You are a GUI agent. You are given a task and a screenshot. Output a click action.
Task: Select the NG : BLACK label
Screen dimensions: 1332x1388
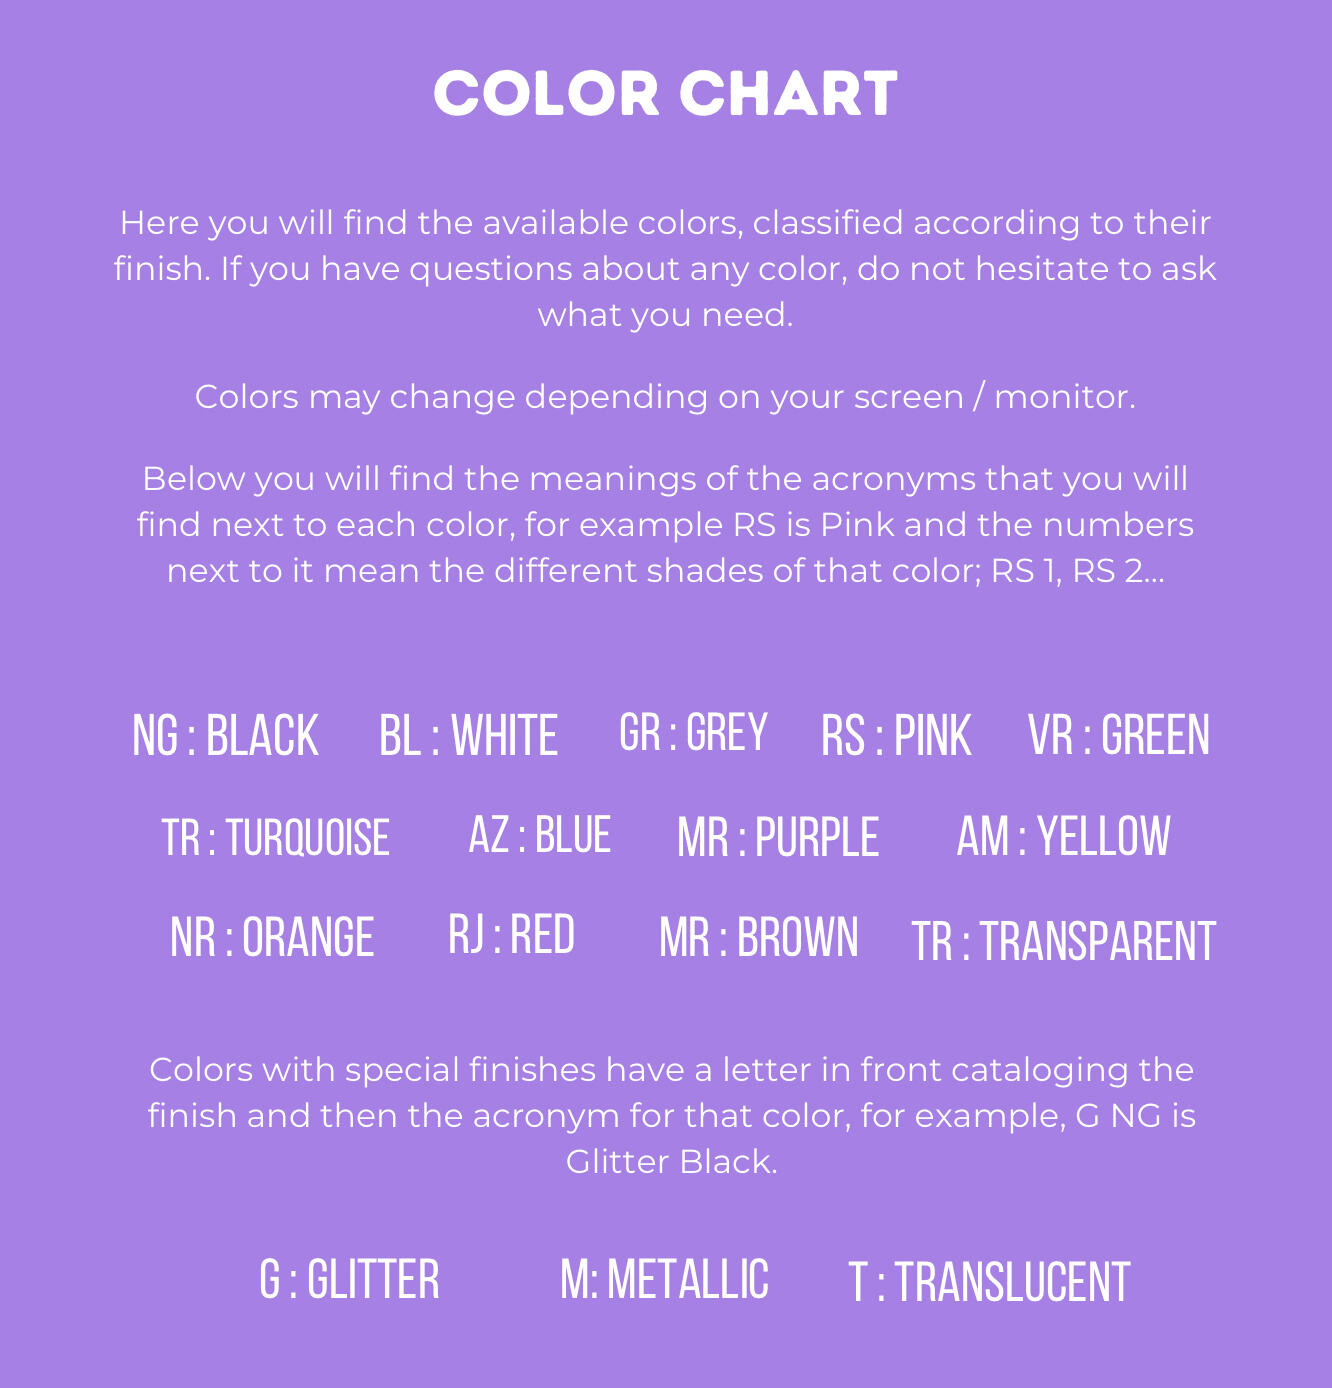[225, 736]
